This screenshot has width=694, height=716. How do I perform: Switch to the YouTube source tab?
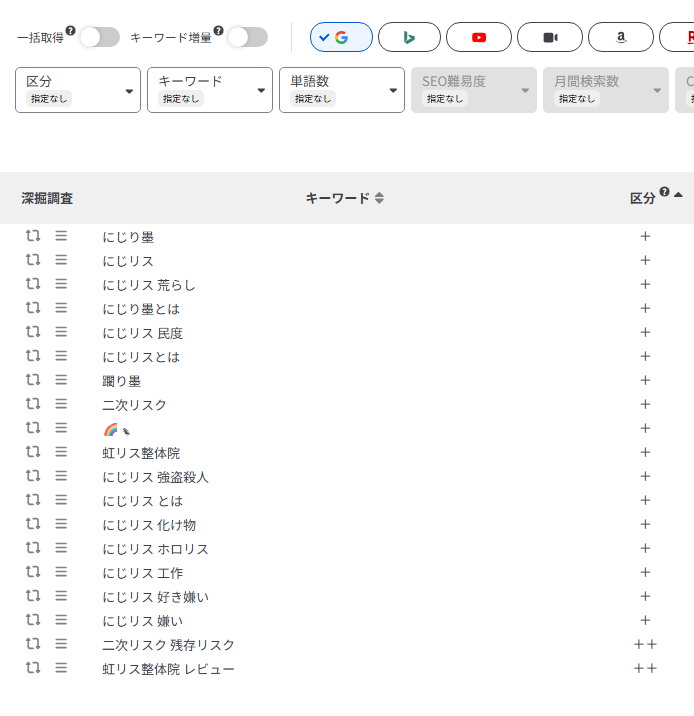479,37
